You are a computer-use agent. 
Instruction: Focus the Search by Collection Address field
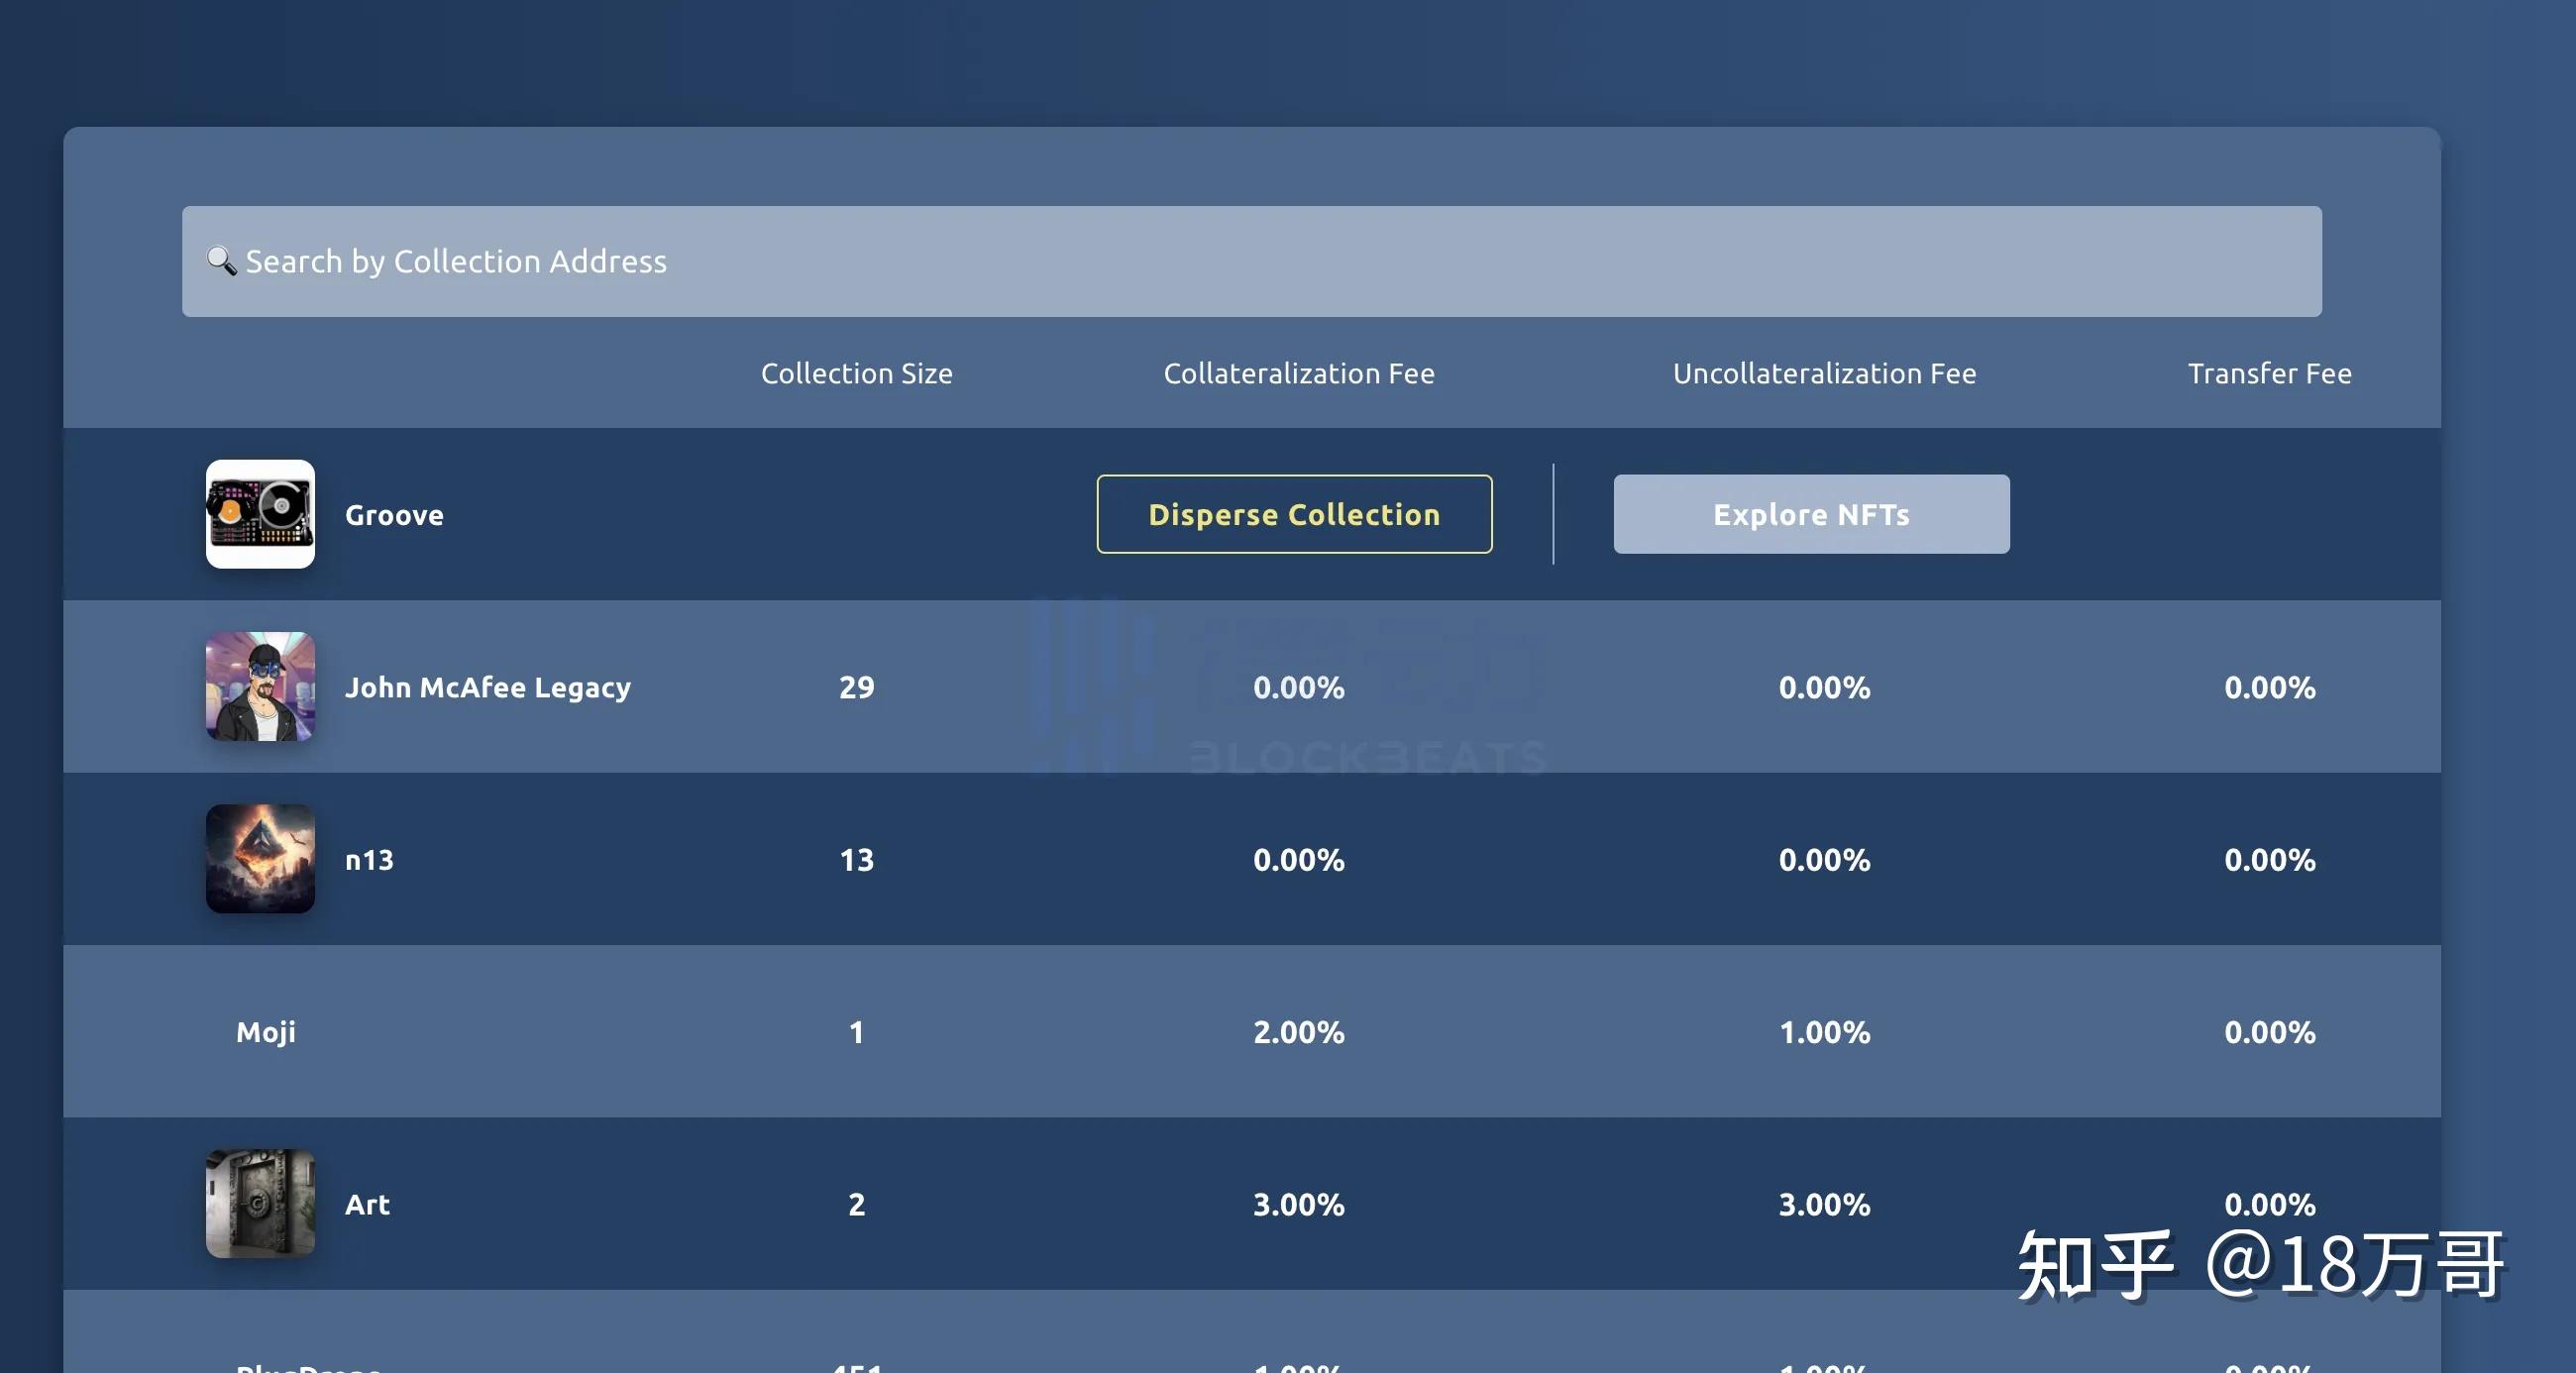1250,261
